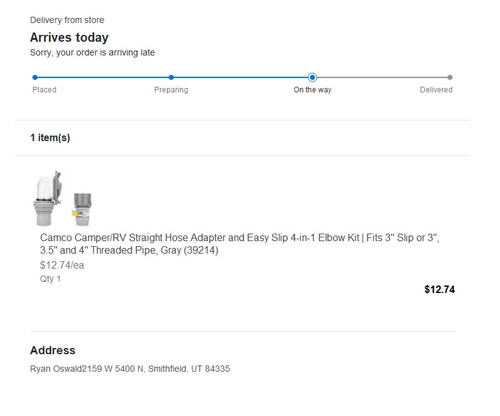This screenshot has height=416, width=500.
Task: Click the Smithfield, UT delivery address
Action: click(x=130, y=369)
